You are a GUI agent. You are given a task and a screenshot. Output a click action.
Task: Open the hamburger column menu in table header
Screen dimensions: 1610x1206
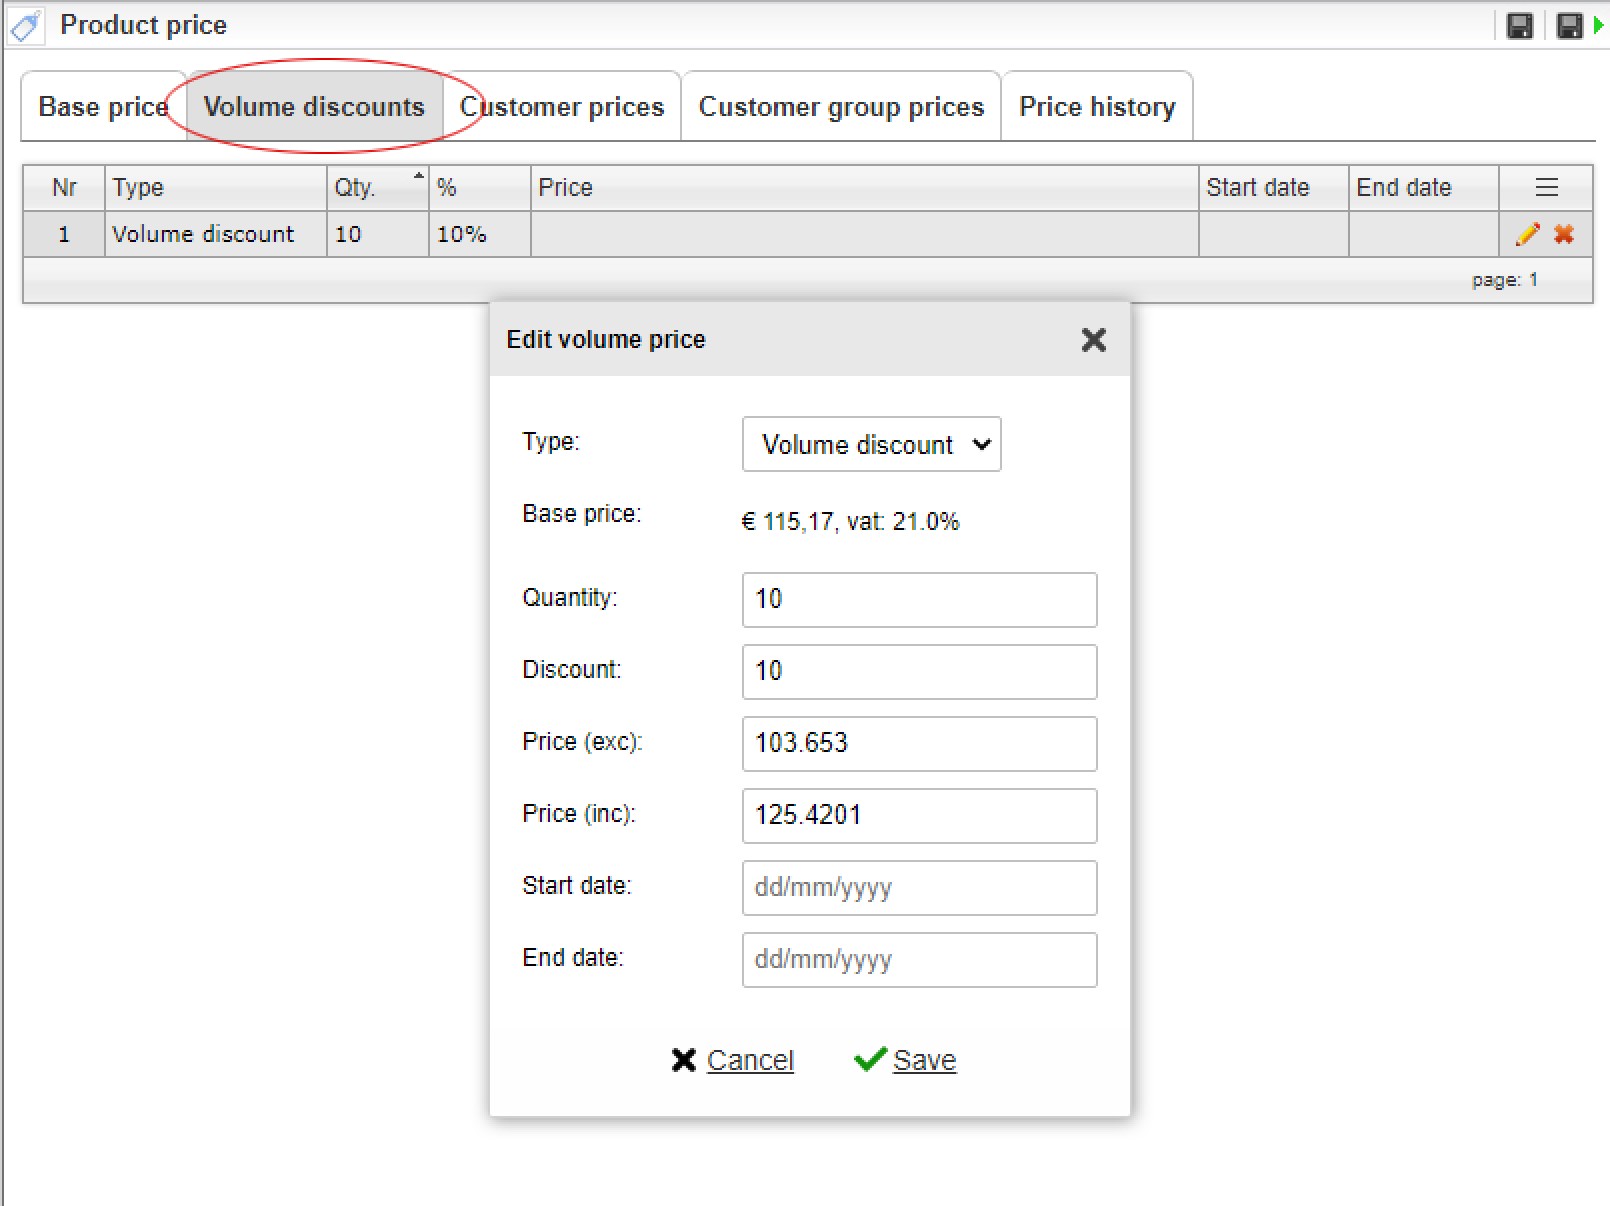click(1546, 187)
